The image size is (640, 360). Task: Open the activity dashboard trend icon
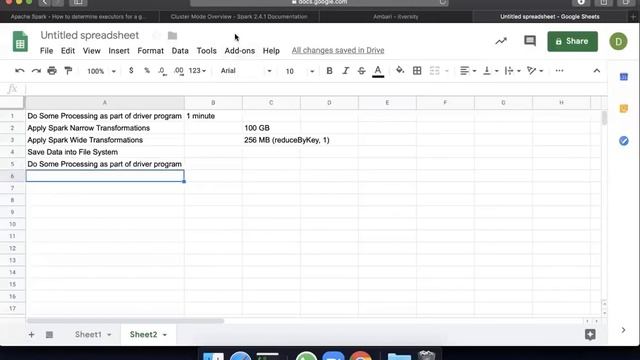coord(501,41)
